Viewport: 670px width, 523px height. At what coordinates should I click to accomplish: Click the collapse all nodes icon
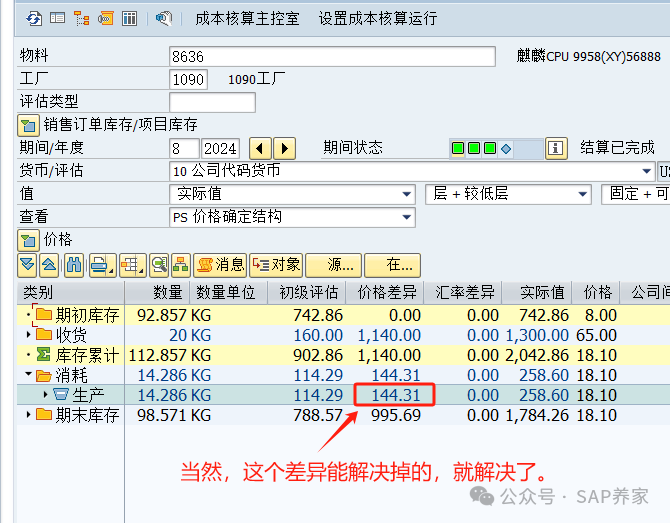click(x=49, y=265)
